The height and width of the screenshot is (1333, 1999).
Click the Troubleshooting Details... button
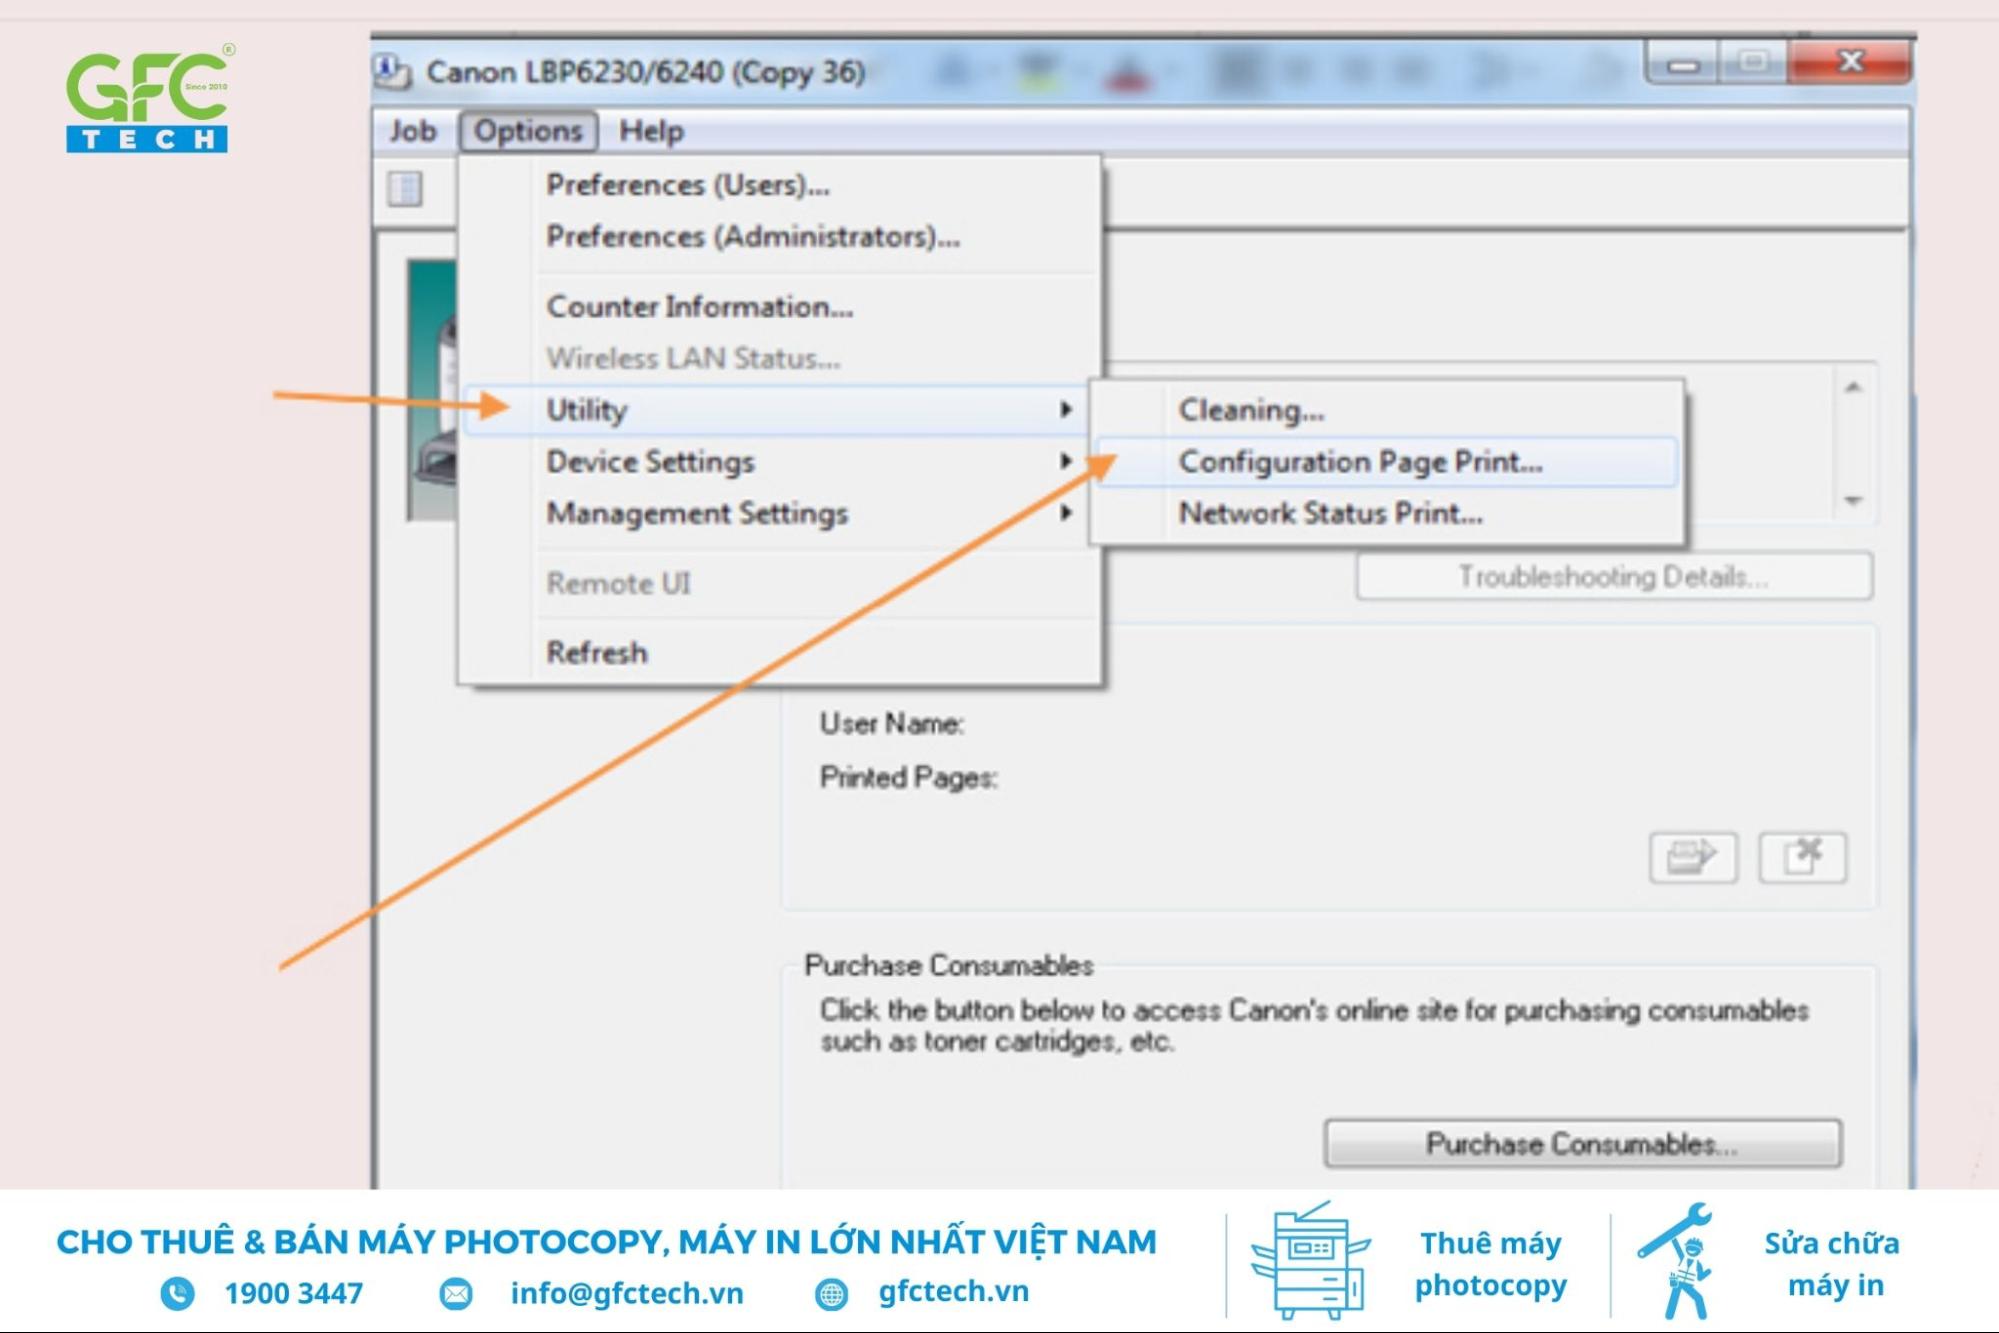[1614, 577]
